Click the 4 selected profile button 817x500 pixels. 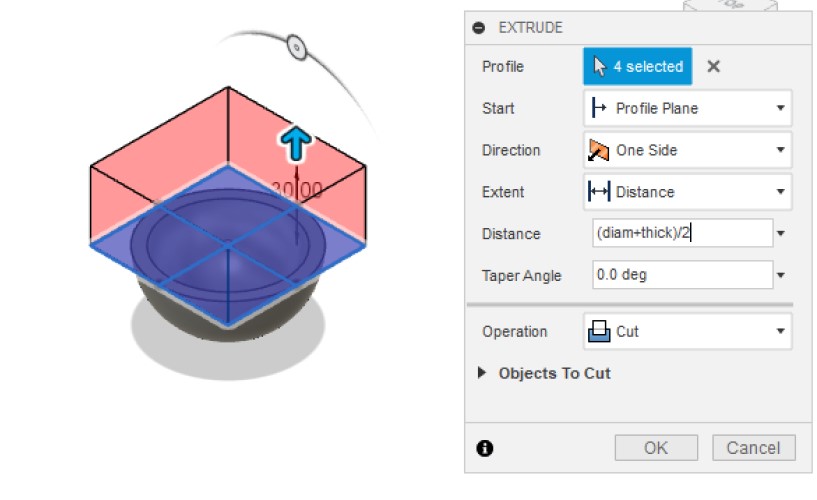click(637, 67)
